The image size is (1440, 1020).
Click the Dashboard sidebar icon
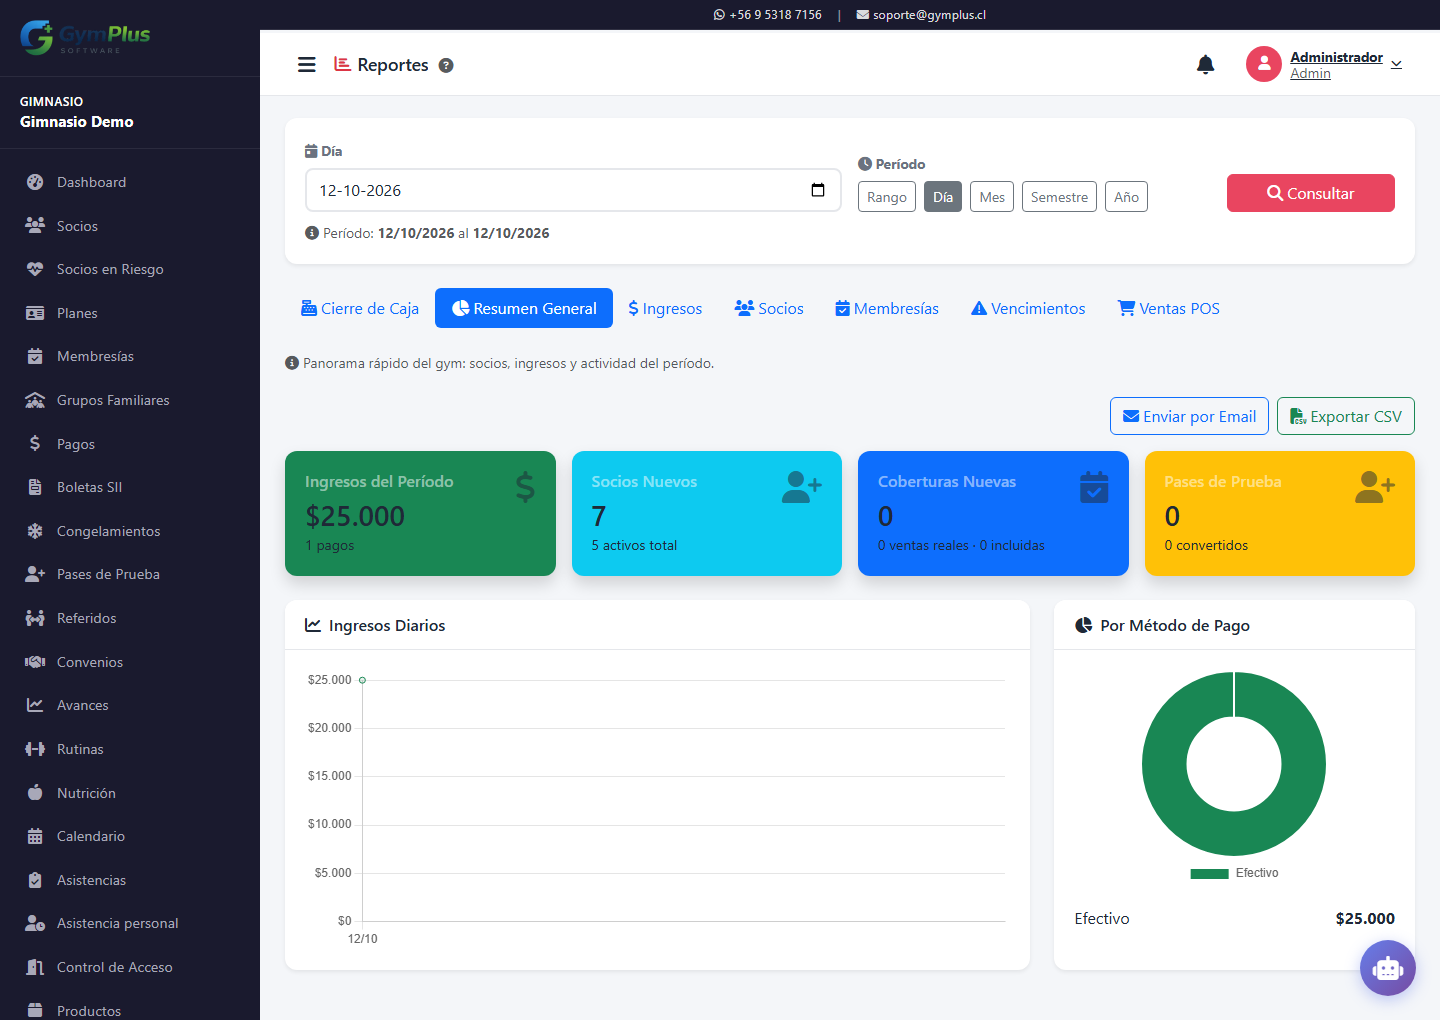coord(35,182)
